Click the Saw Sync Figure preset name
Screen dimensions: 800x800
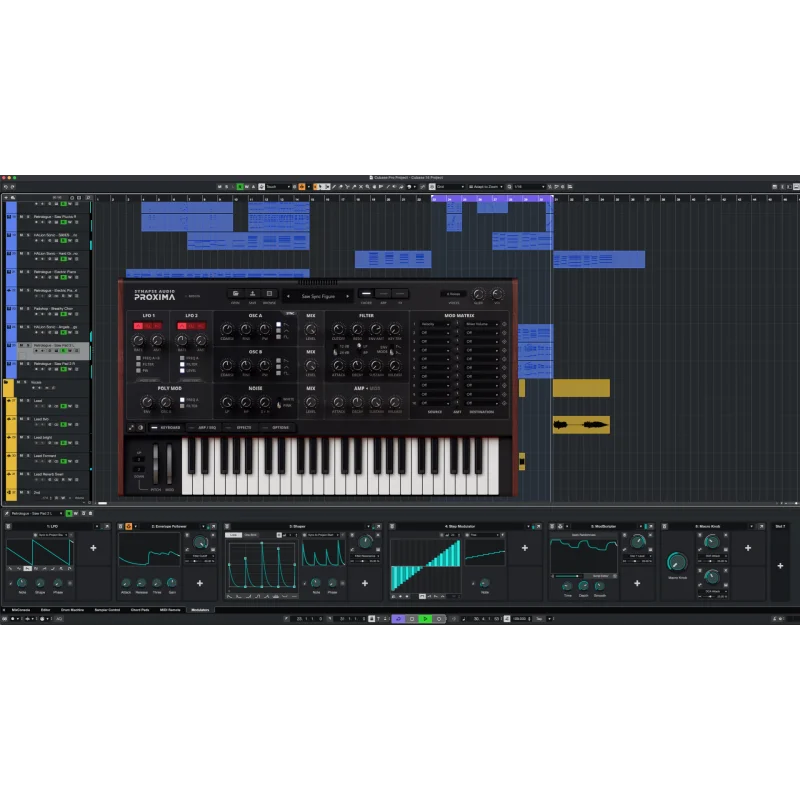point(318,296)
